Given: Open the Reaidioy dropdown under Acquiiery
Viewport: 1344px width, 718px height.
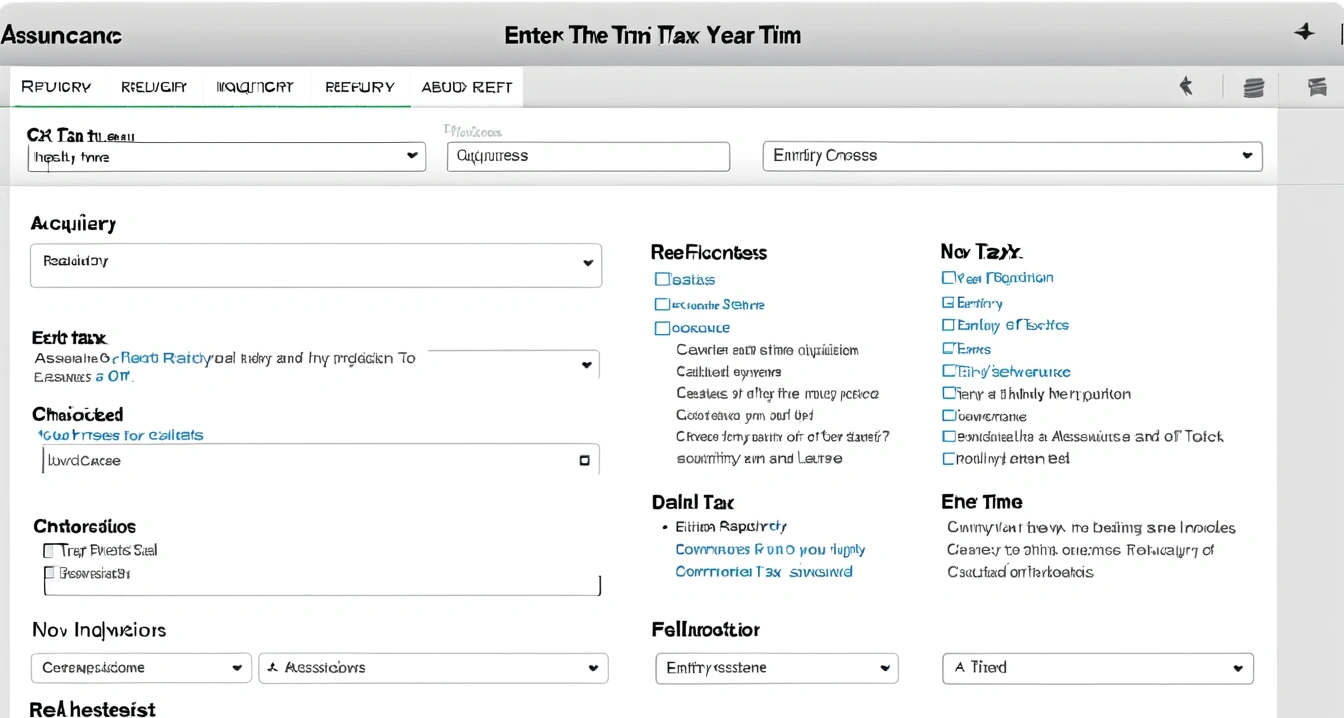Looking at the screenshot, I should point(316,265).
